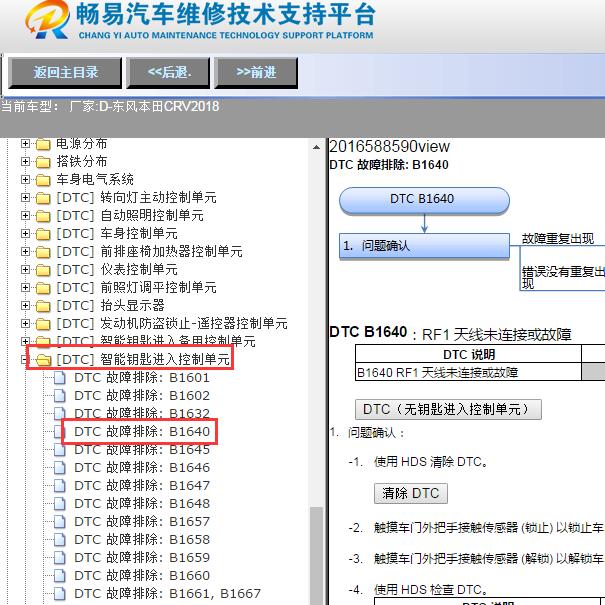
Task: Open DTC 故障排除: B1657
Action: pos(142,522)
